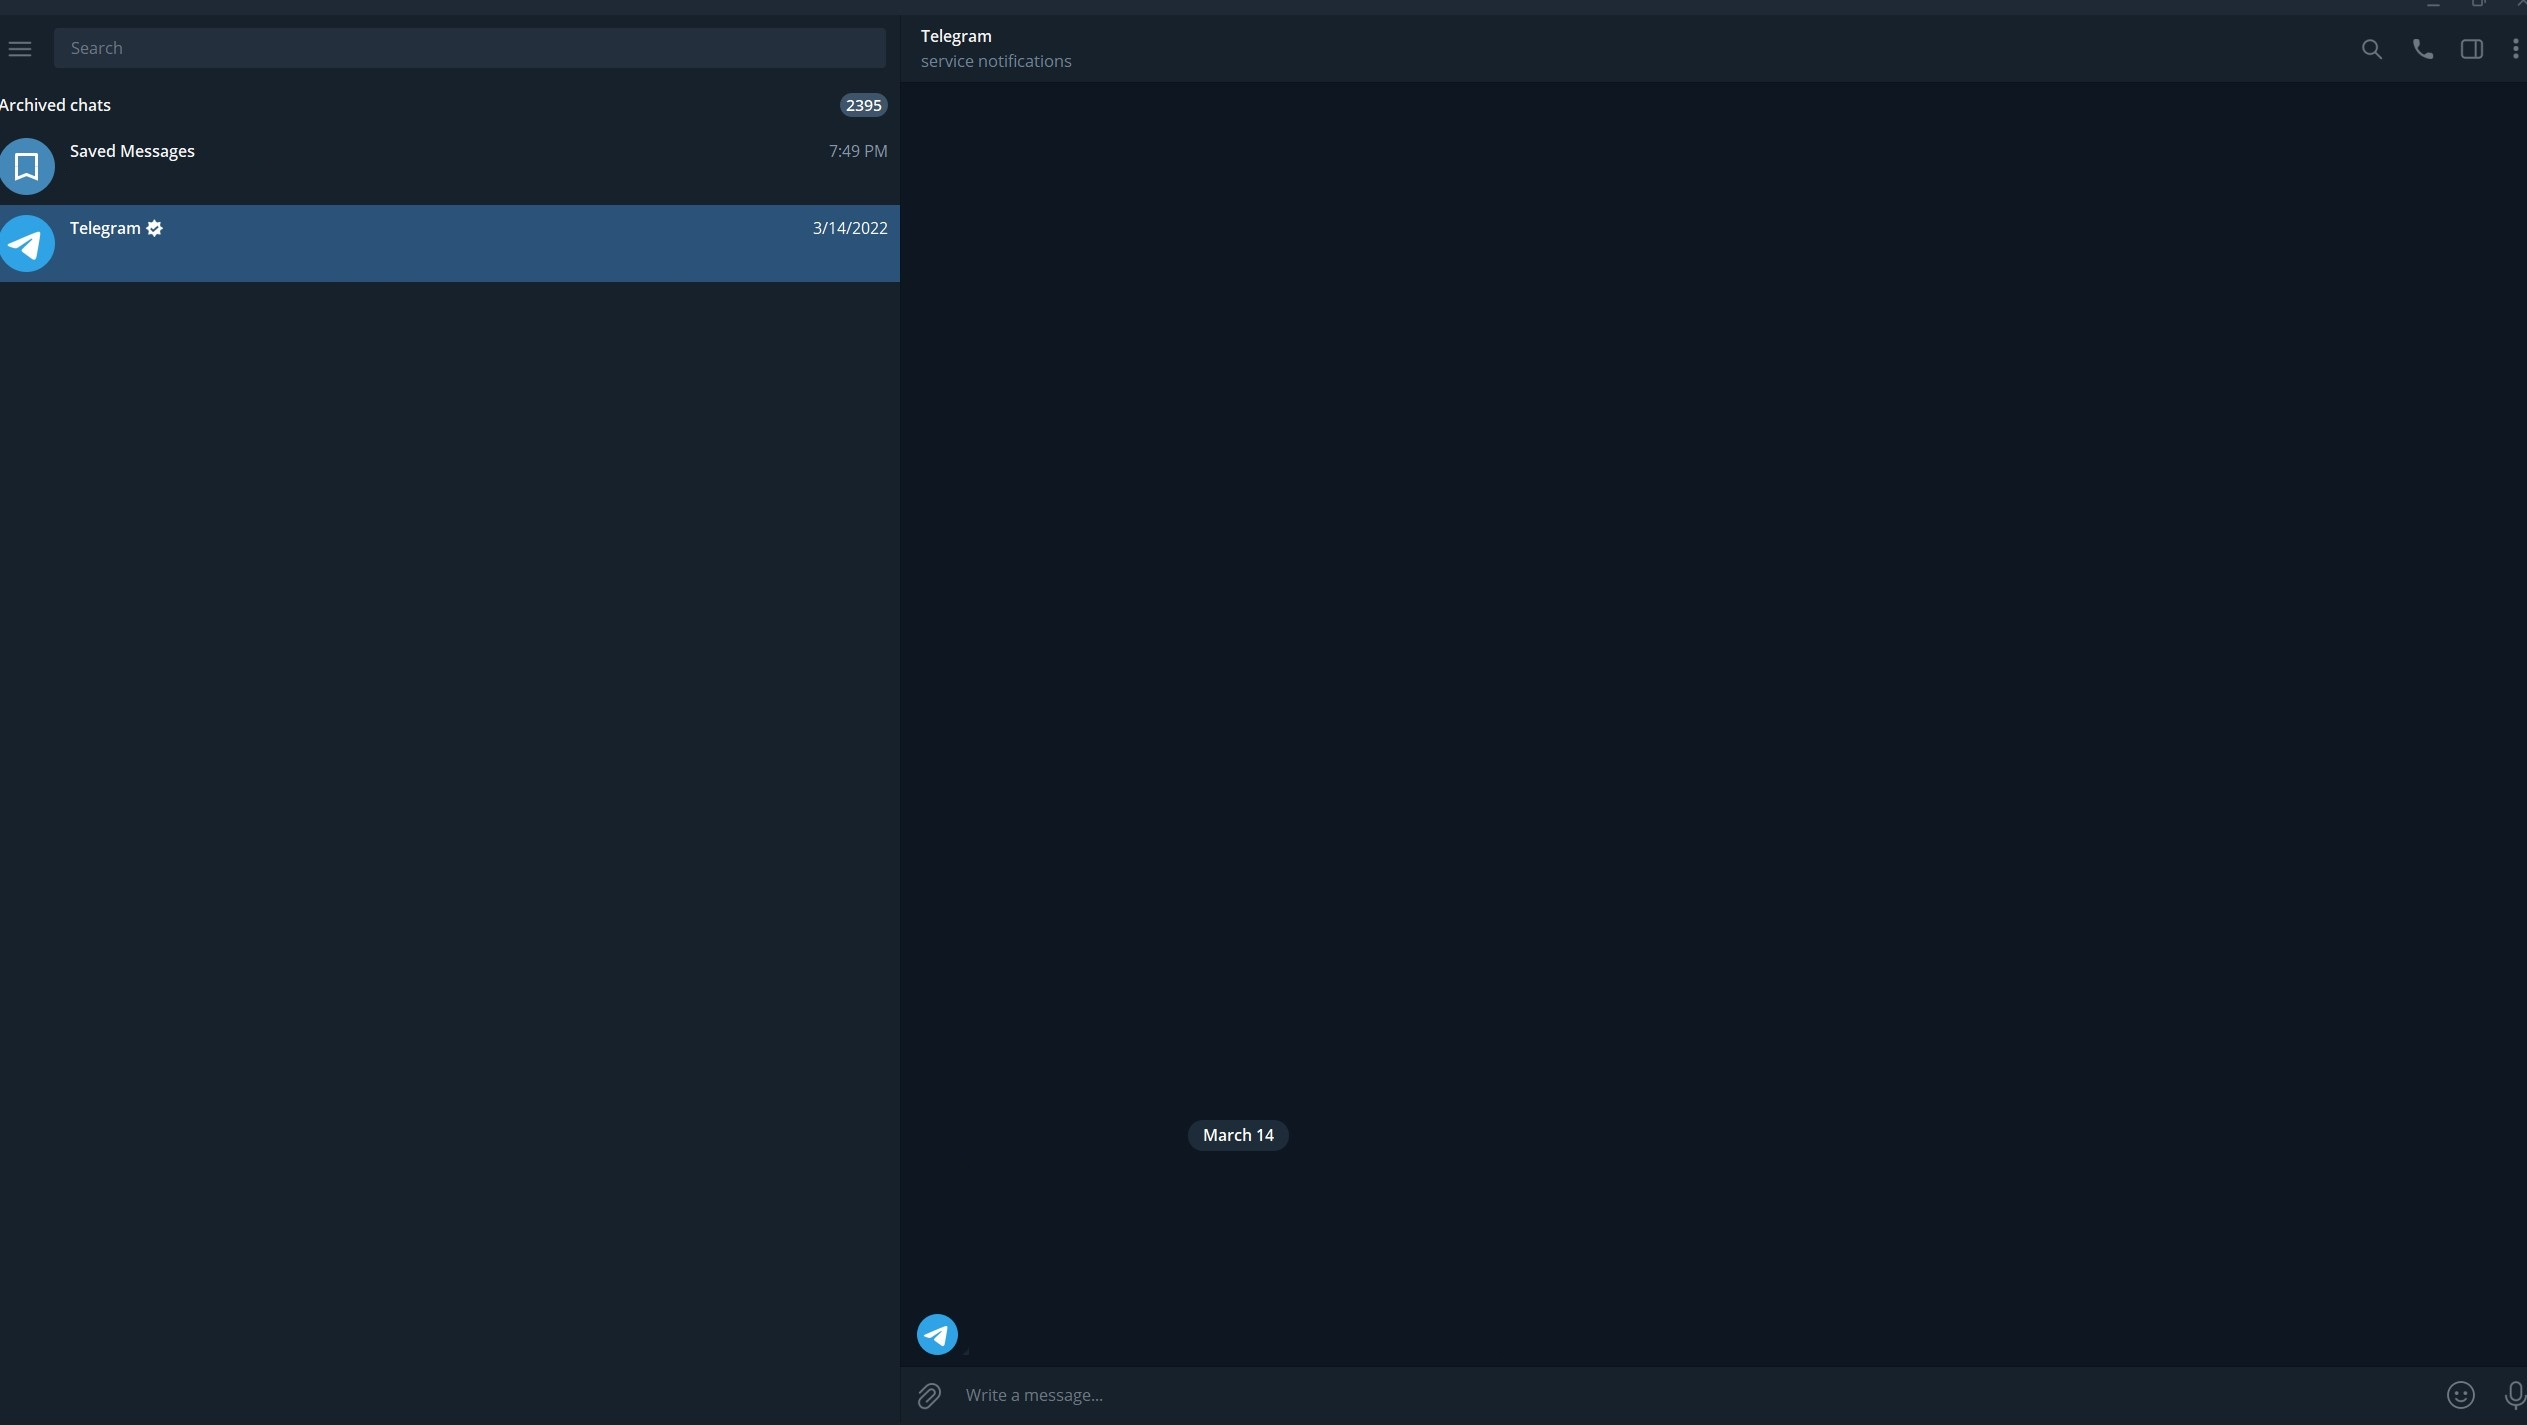Open the Archived chats folder

(x=450, y=105)
